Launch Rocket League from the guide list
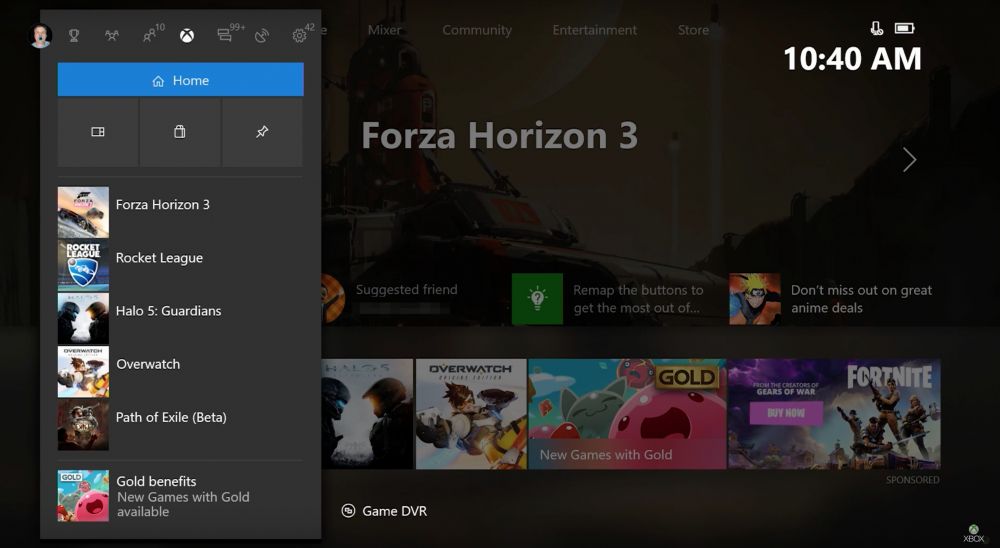This screenshot has width=1000, height=548. coord(180,265)
